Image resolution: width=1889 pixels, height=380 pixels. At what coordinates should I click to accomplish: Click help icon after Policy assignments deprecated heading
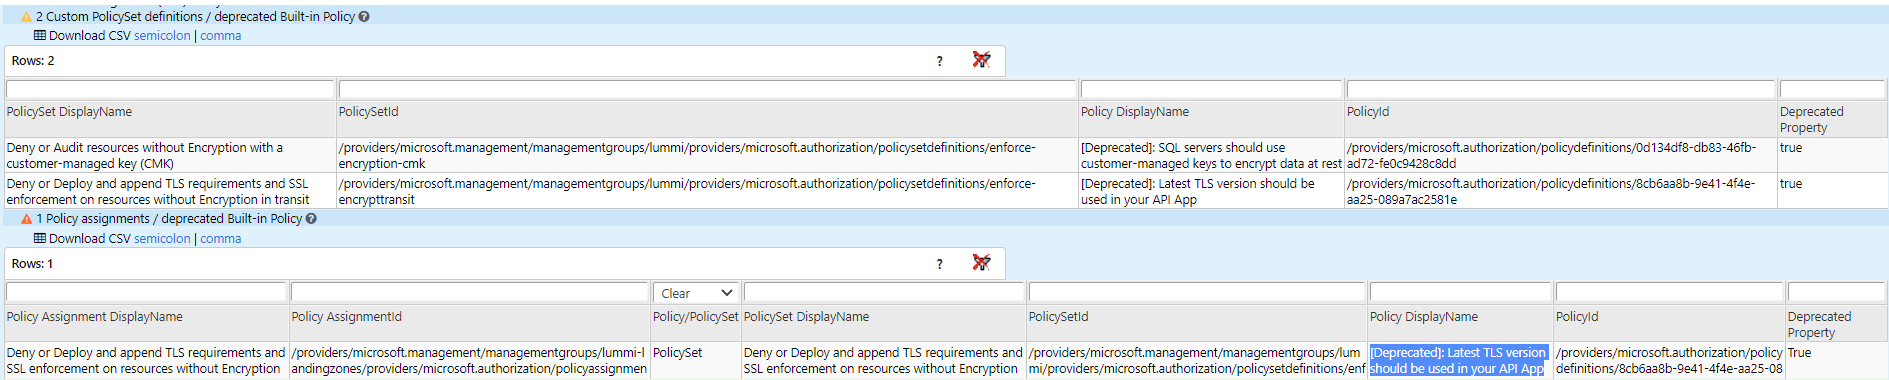click(311, 219)
